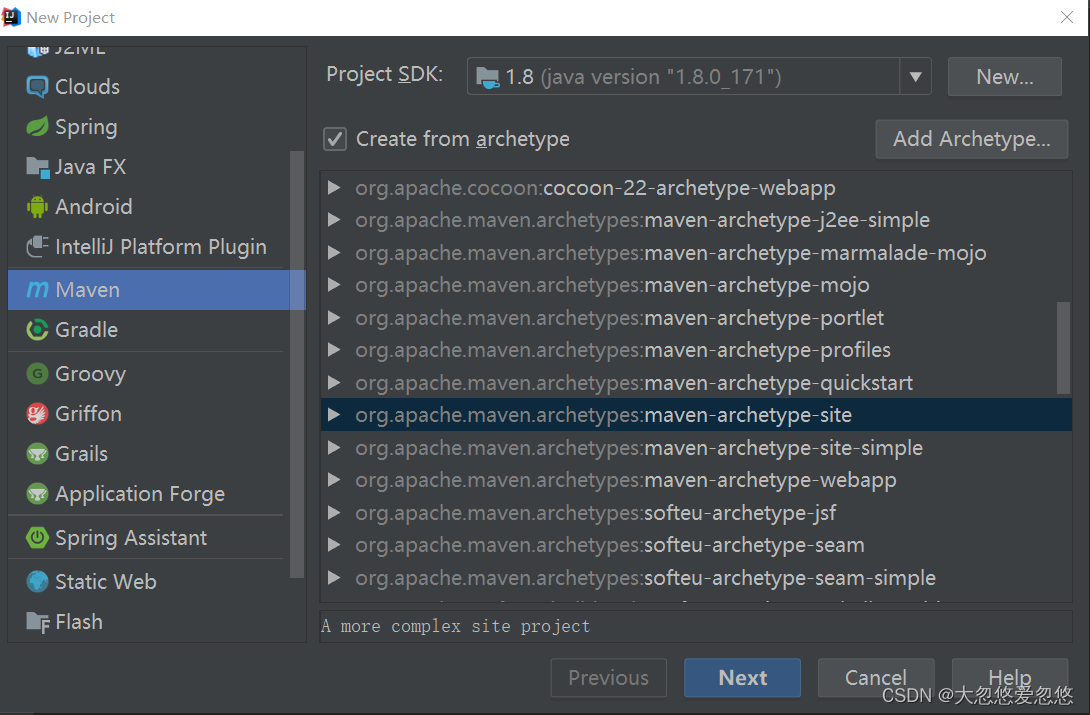1090x715 pixels.
Task: Select Griffon project type
Action: (149, 414)
